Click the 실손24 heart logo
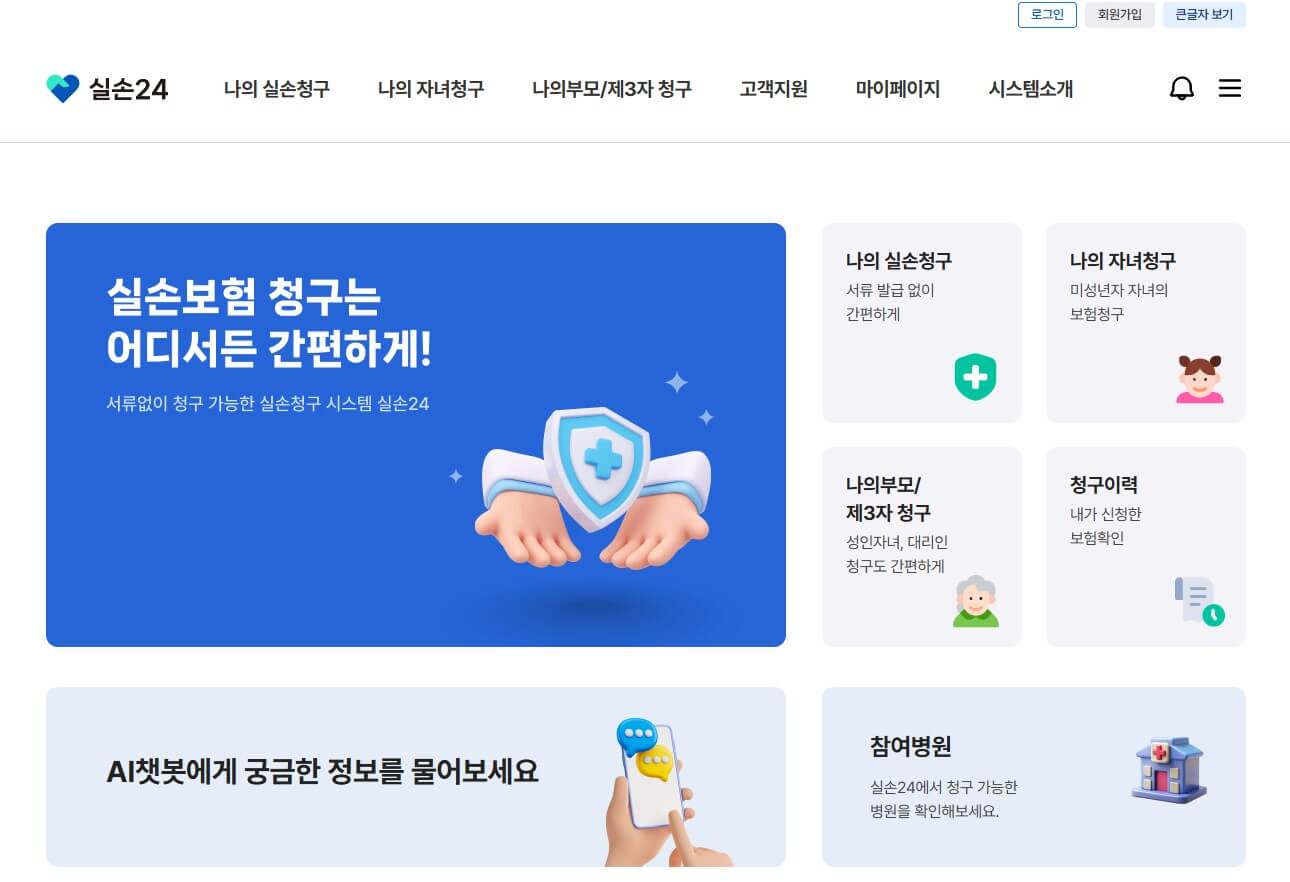This screenshot has width=1290, height=882. [63, 89]
